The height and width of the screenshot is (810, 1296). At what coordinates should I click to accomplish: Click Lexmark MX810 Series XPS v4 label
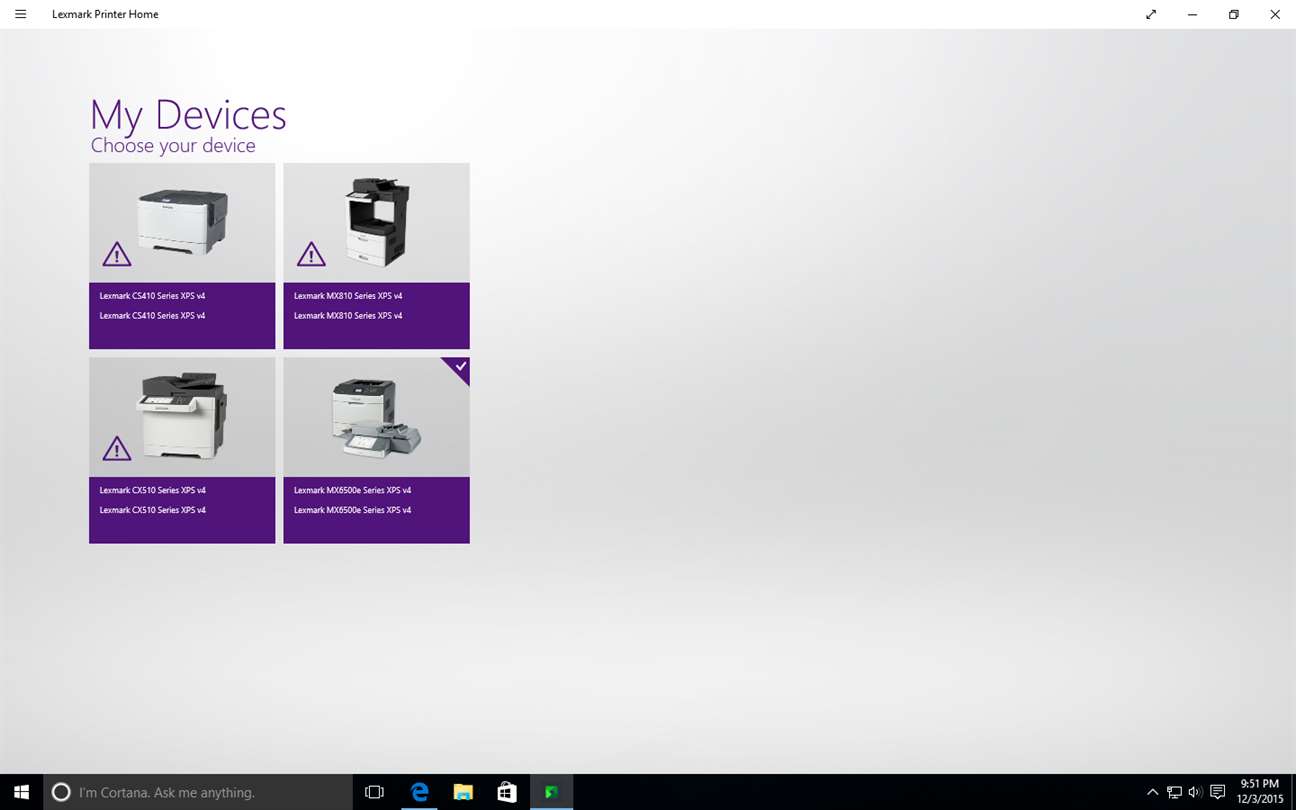[x=348, y=296]
